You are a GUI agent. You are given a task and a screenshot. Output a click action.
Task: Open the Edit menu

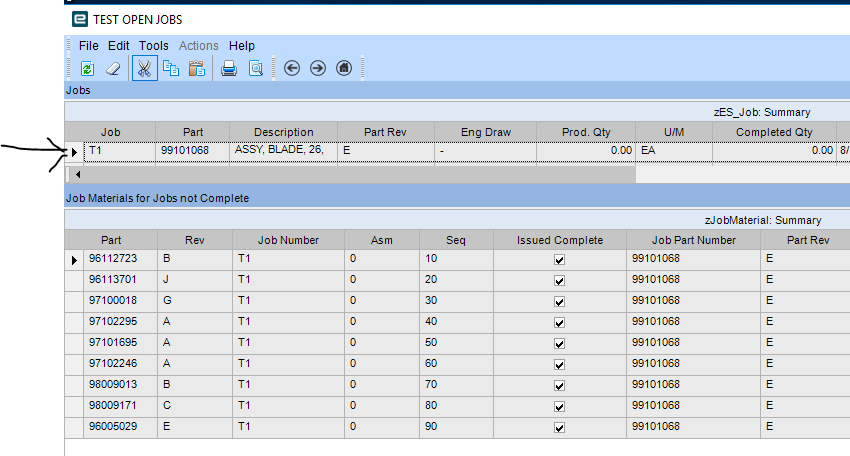(x=118, y=46)
